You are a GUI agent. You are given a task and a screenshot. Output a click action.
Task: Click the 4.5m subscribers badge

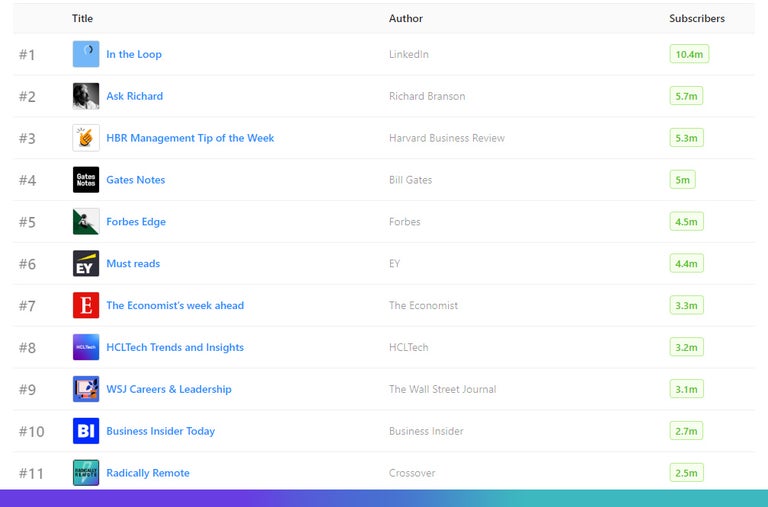click(686, 221)
